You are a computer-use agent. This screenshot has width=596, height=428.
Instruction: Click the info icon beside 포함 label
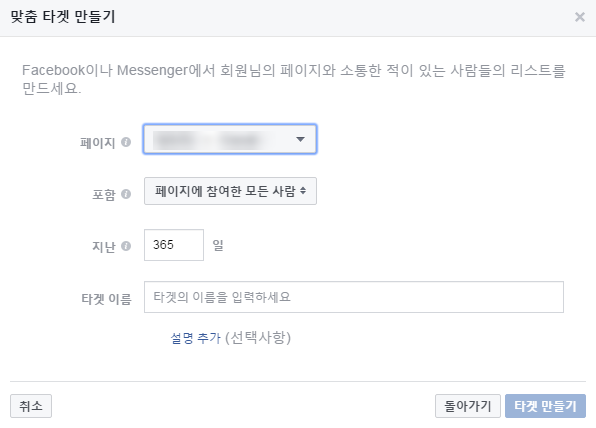click(x=126, y=194)
